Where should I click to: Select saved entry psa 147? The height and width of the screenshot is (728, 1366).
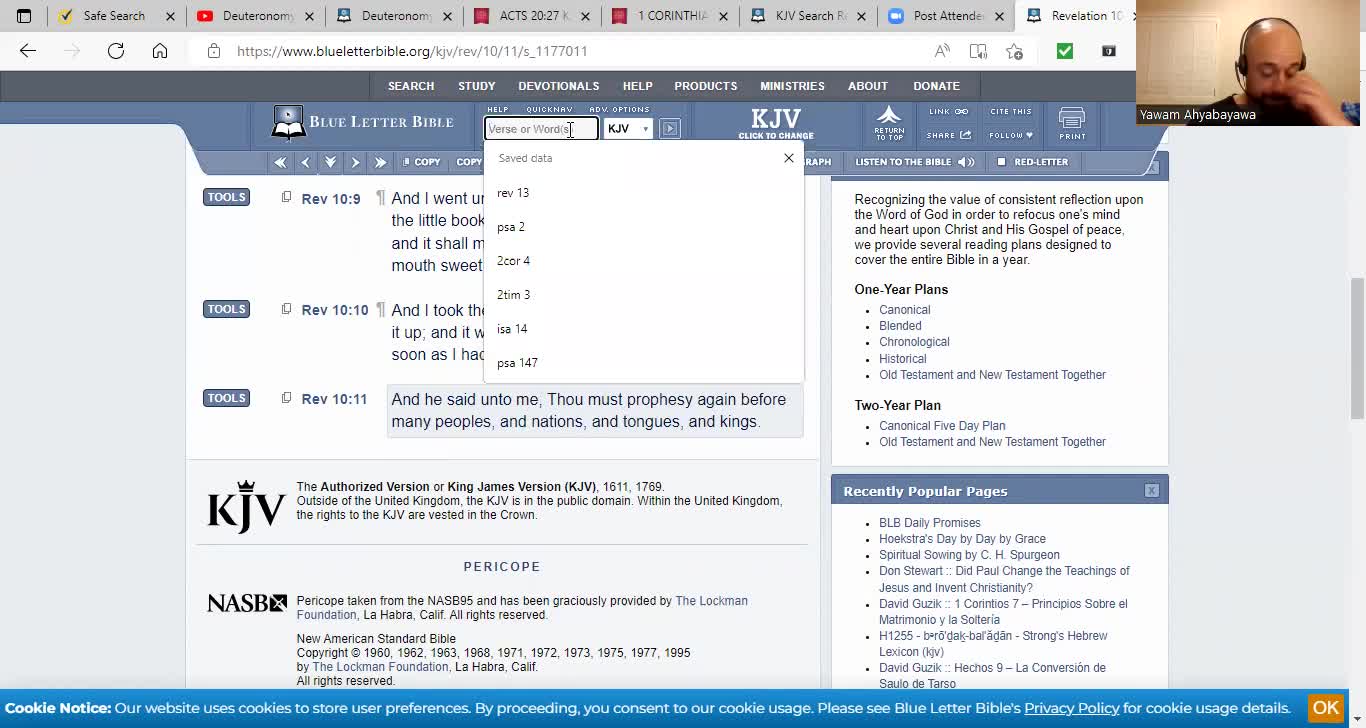(643, 363)
